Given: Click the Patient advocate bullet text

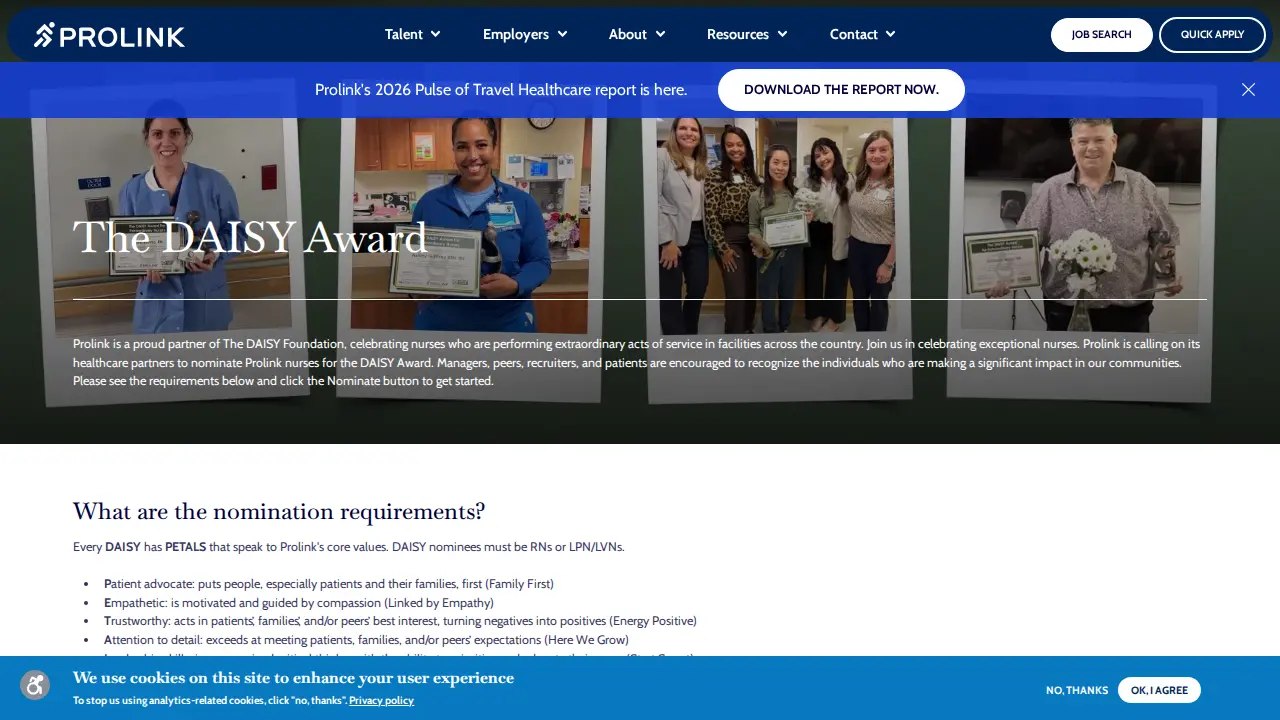Looking at the screenshot, I should tap(329, 584).
